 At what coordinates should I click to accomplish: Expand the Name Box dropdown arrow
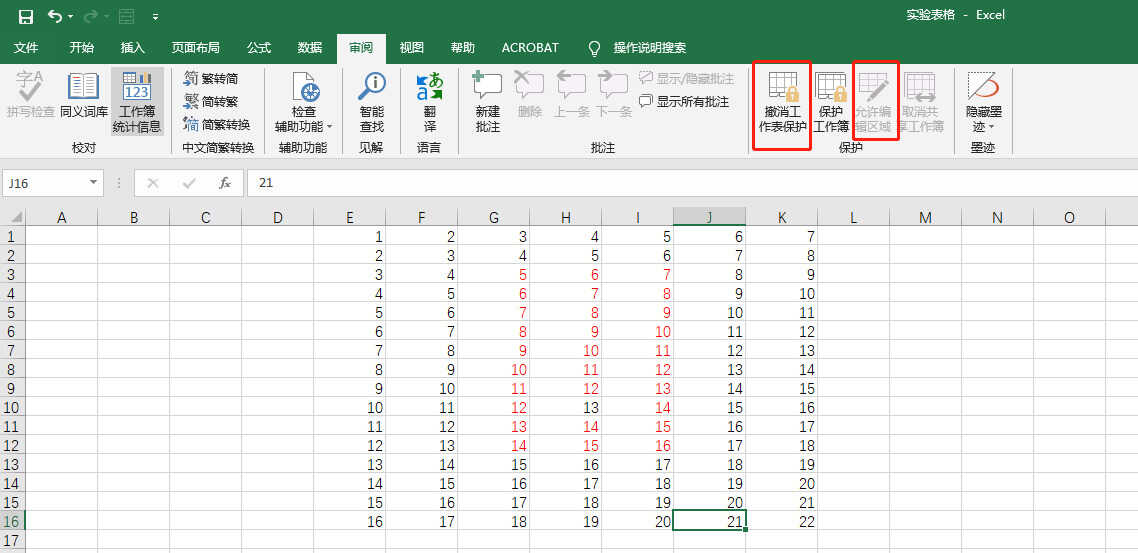tap(93, 183)
